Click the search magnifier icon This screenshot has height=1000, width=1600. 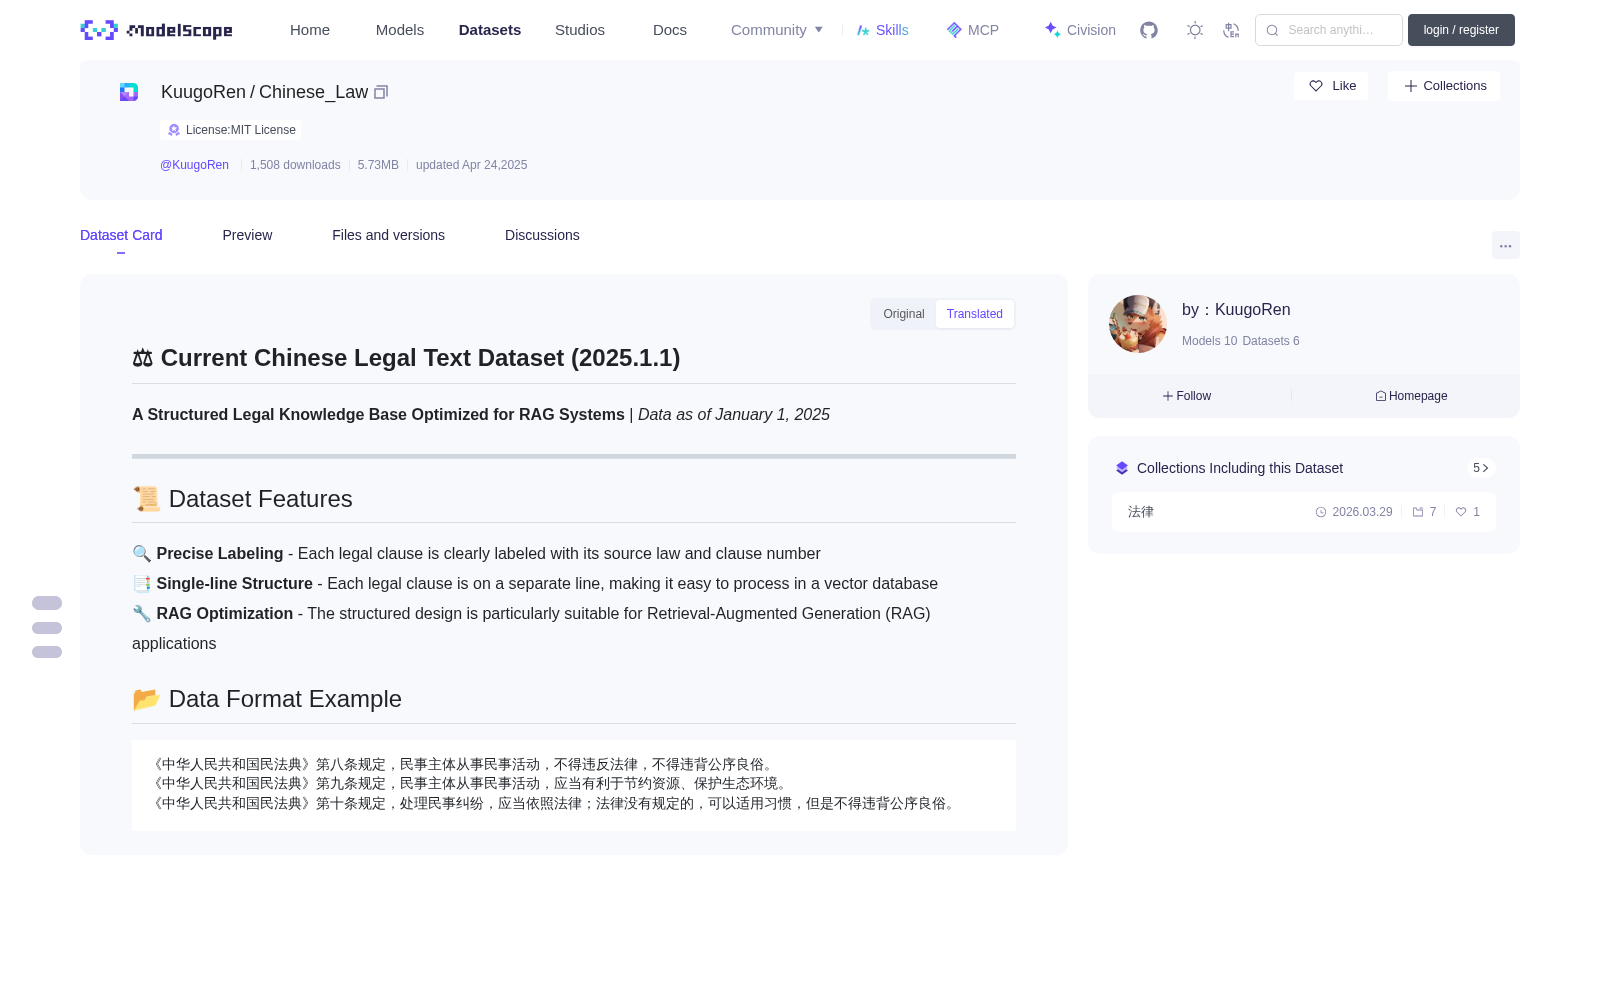point(1272,30)
